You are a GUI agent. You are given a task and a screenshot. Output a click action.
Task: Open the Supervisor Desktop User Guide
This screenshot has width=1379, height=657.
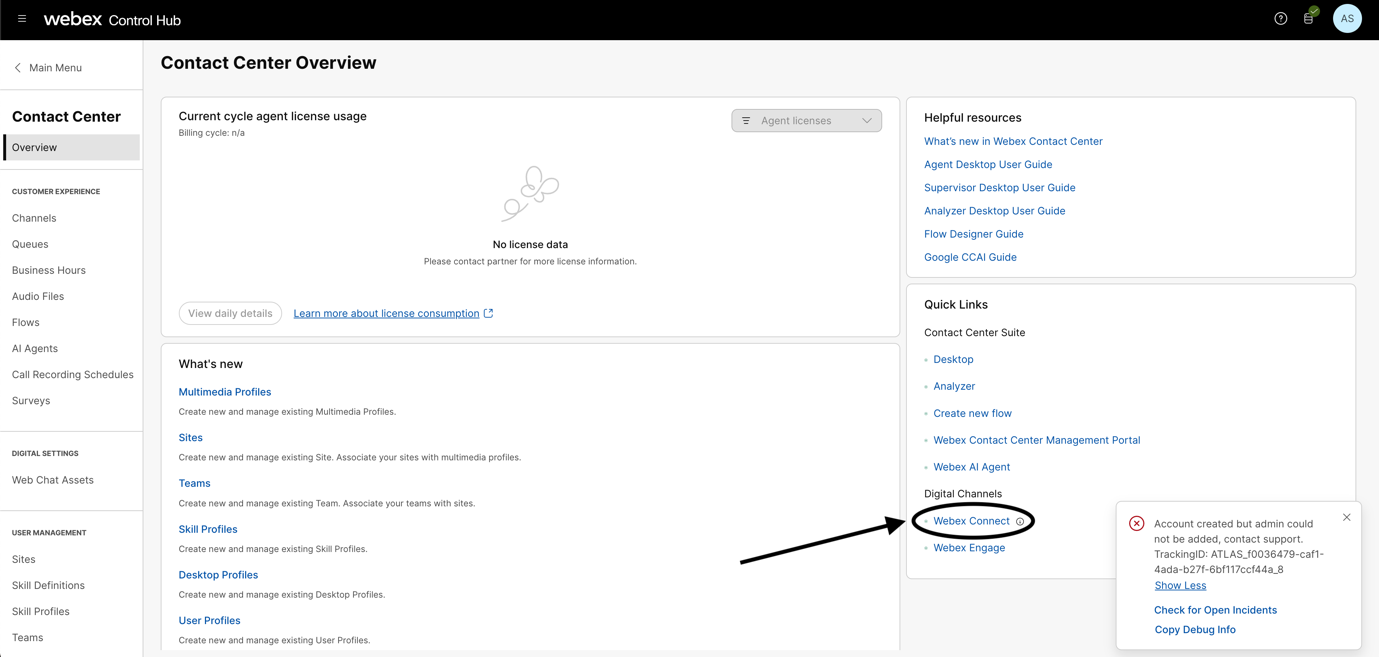pos(1000,187)
